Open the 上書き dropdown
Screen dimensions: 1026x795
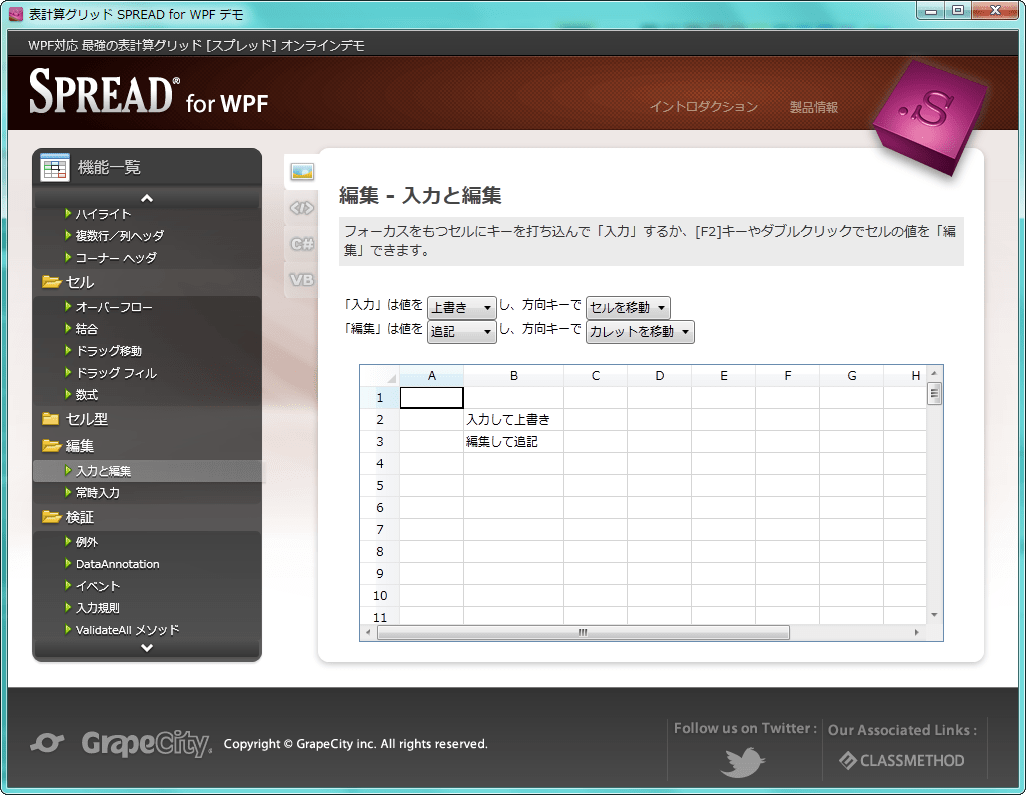pyautogui.click(x=461, y=307)
